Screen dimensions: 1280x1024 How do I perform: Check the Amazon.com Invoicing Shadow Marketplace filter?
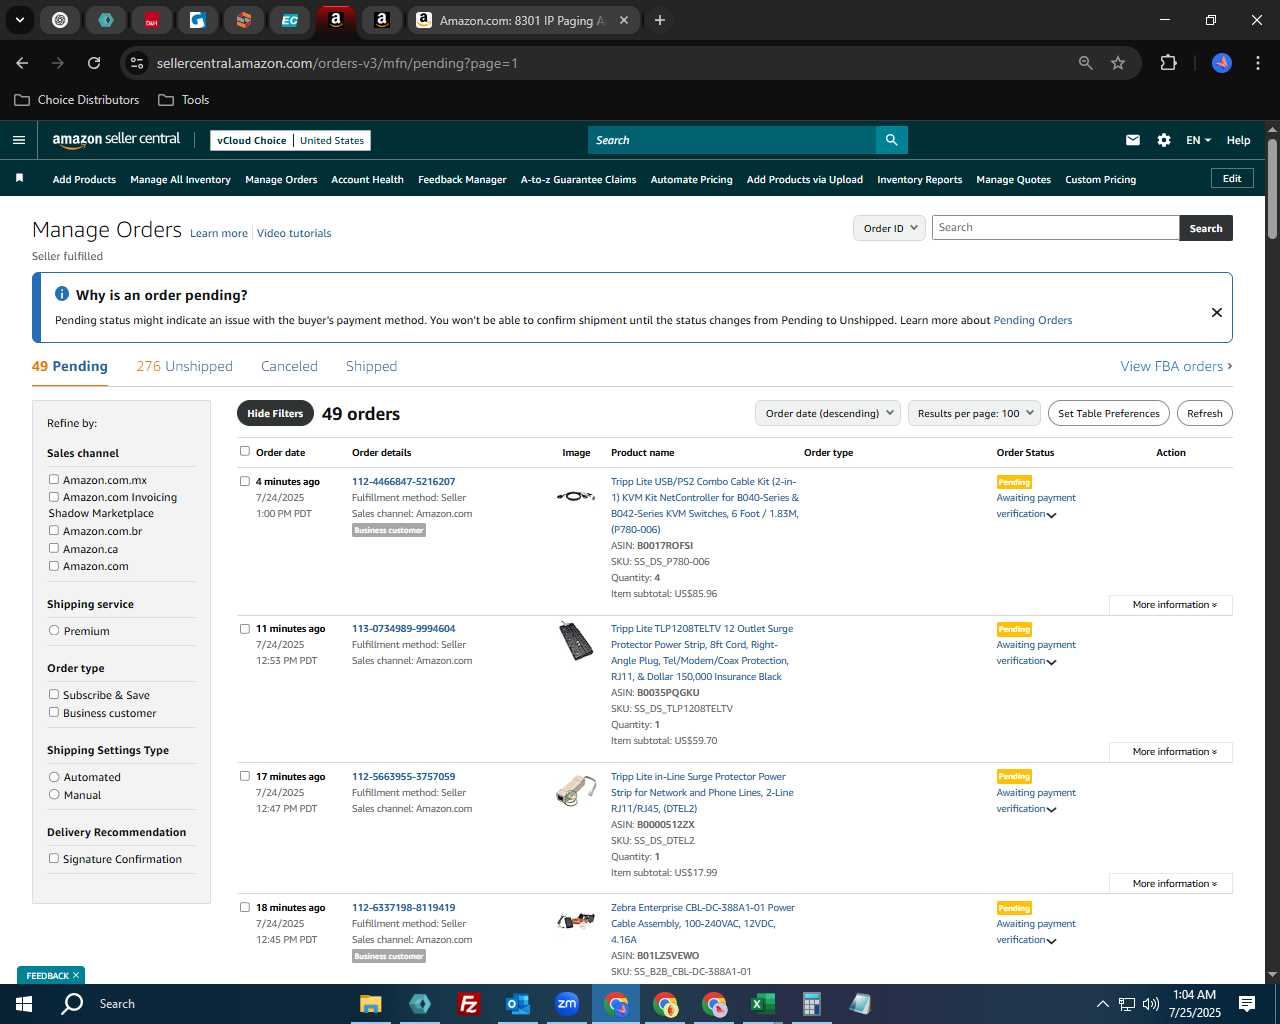click(x=54, y=496)
